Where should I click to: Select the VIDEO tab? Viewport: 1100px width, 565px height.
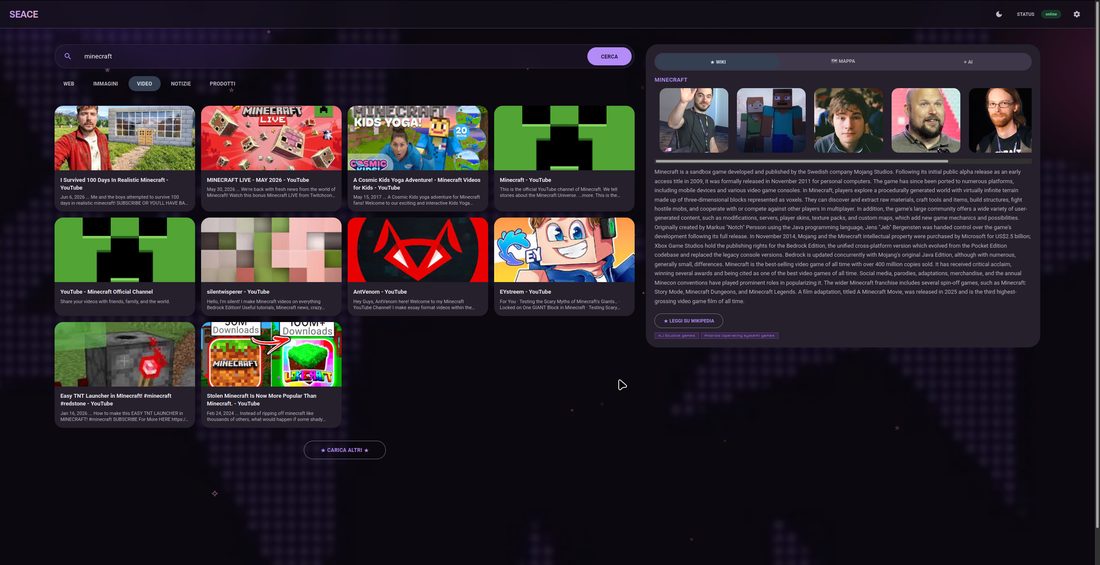coord(145,84)
